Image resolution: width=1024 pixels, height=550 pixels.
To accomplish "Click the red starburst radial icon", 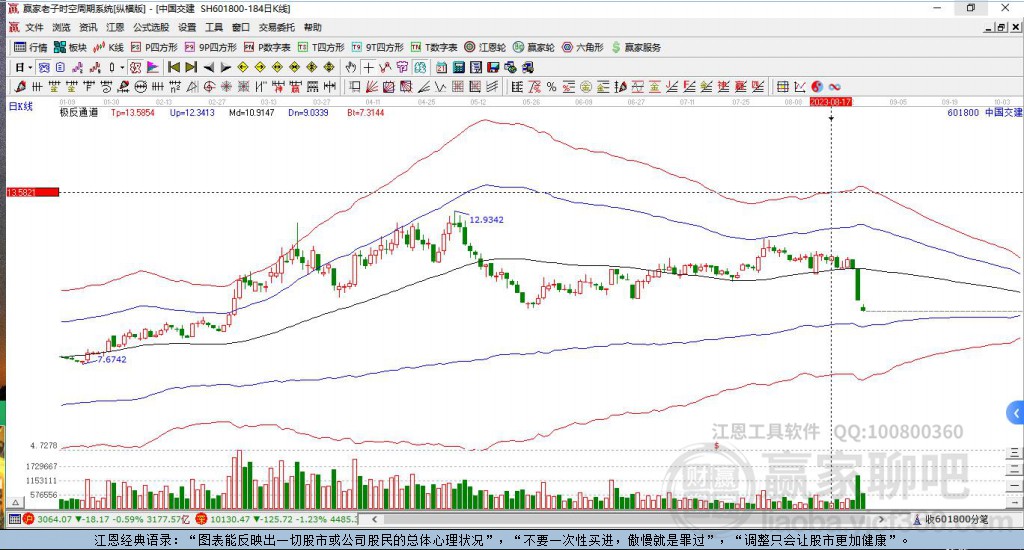I will 225,86.
